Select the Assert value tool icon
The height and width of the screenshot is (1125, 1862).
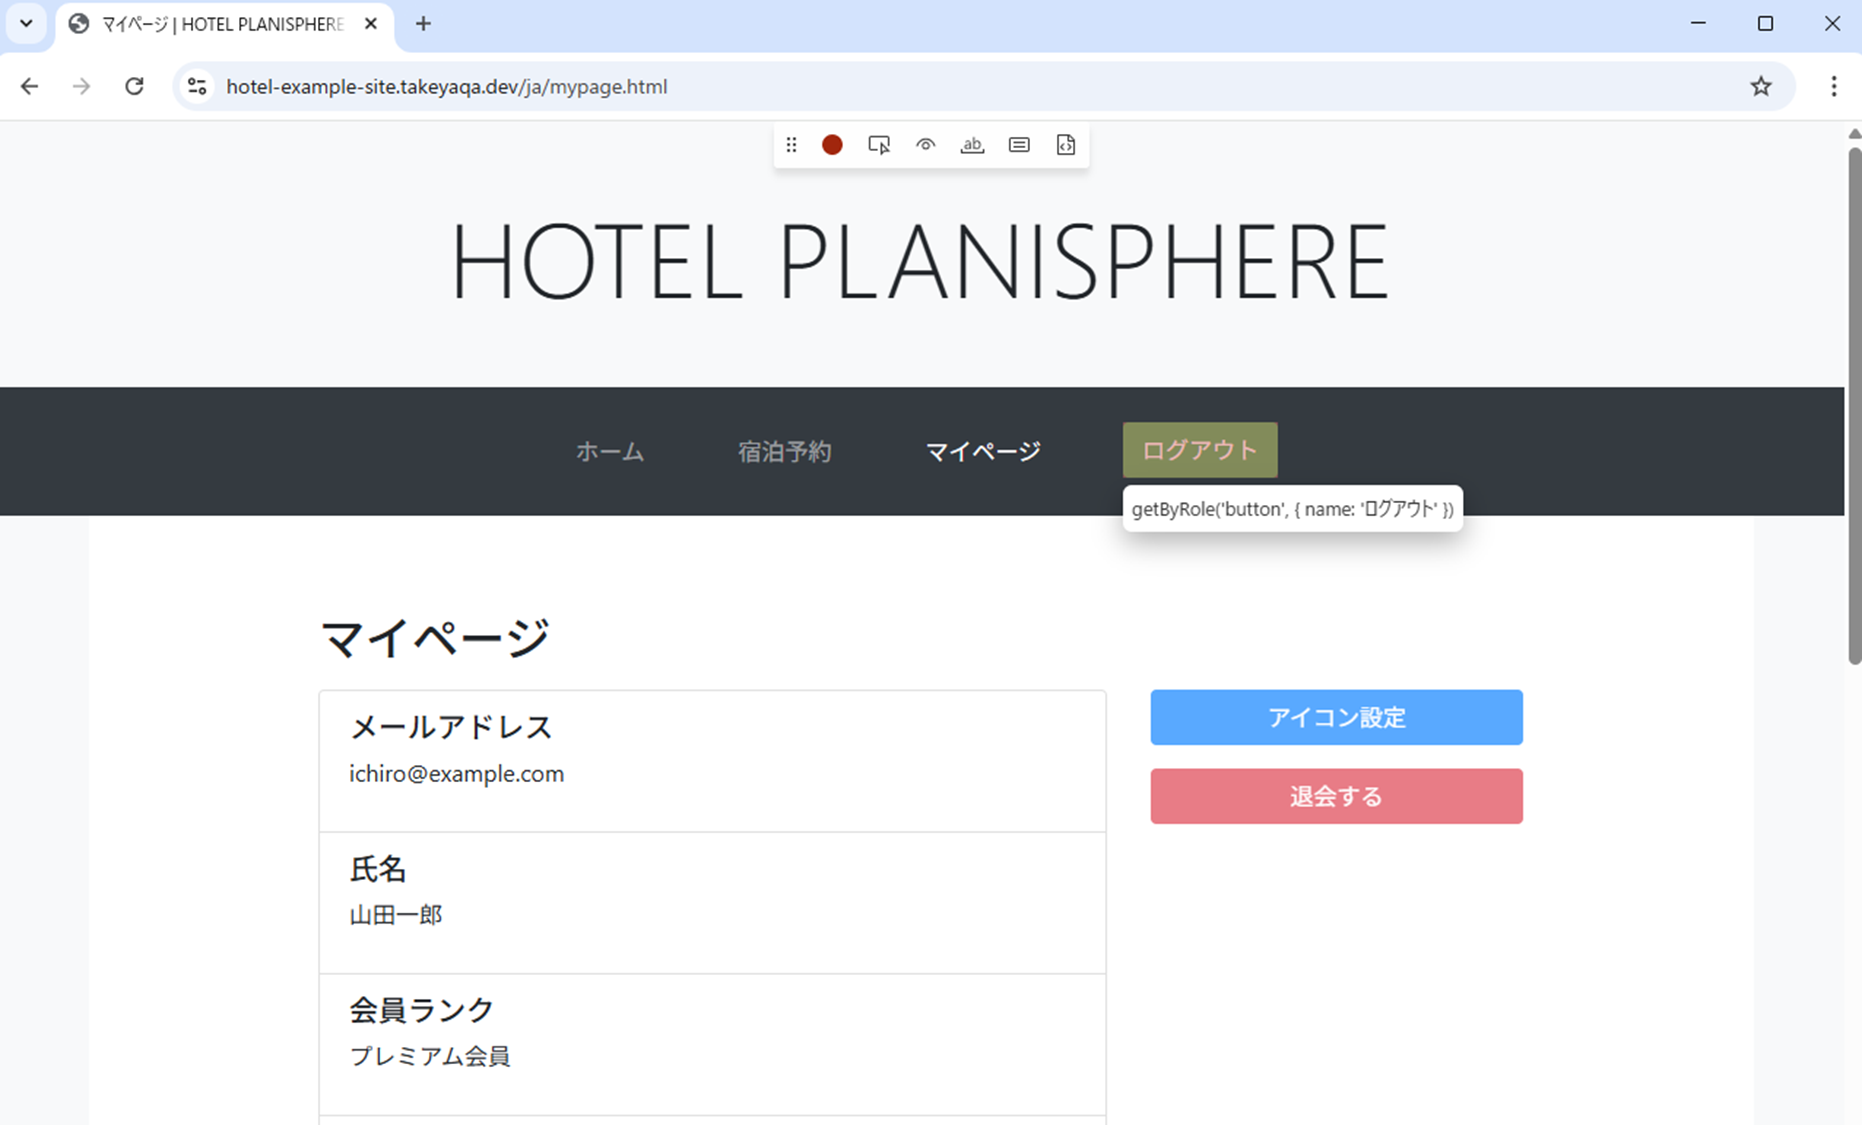click(1019, 145)
